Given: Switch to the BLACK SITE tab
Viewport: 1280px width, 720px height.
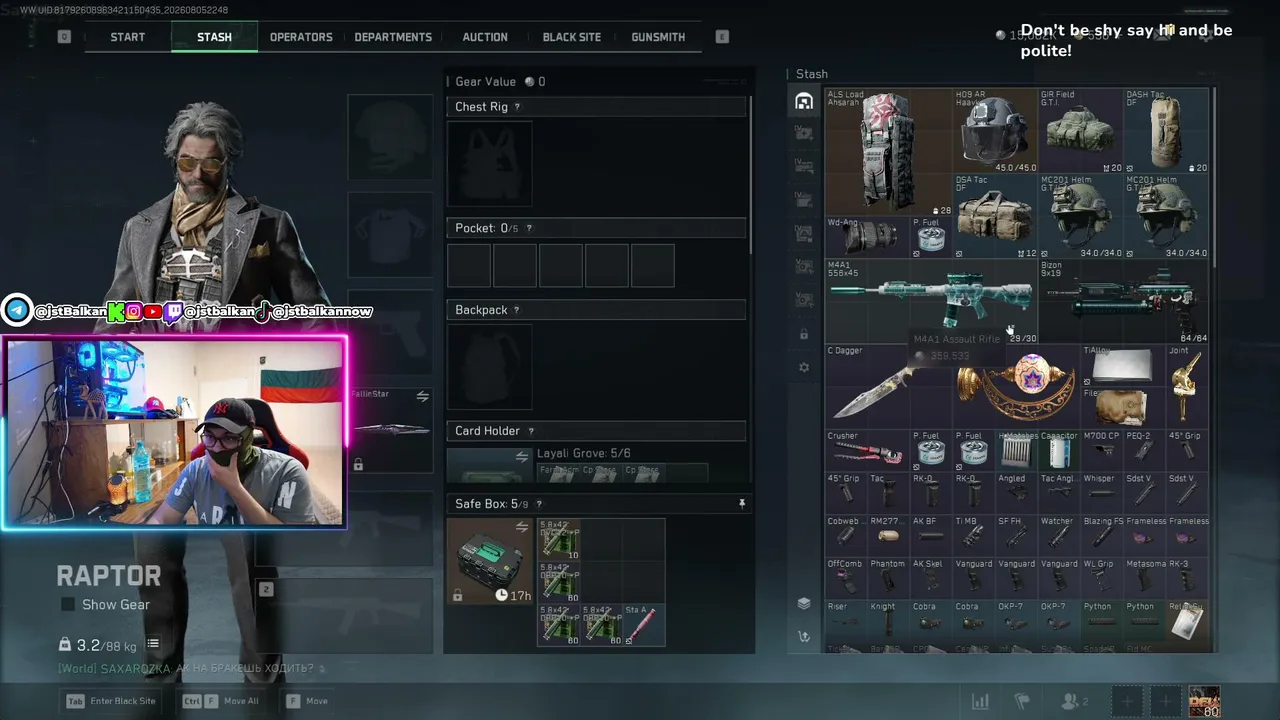Looking at the screenshot, I should [572, 37].
